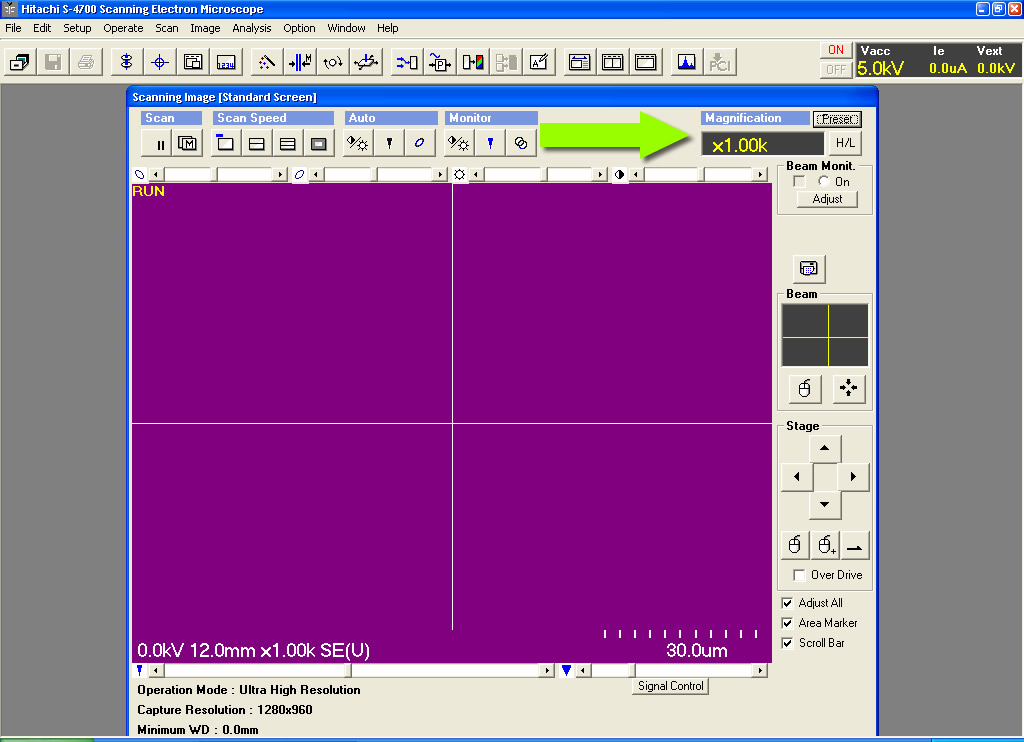This screenshot has width=1024, height=742.
Task: Tick the Beam Monit. checkbox
Action: pos(799,182)
